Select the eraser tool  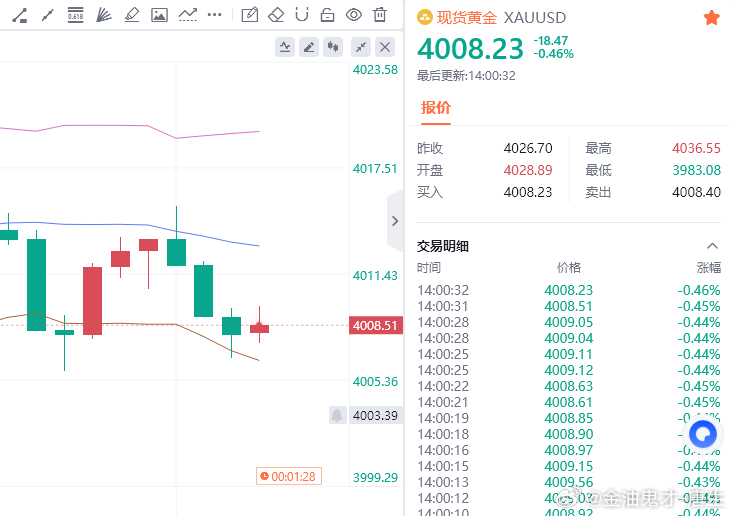pyautogui.click(x=276, y=15)
